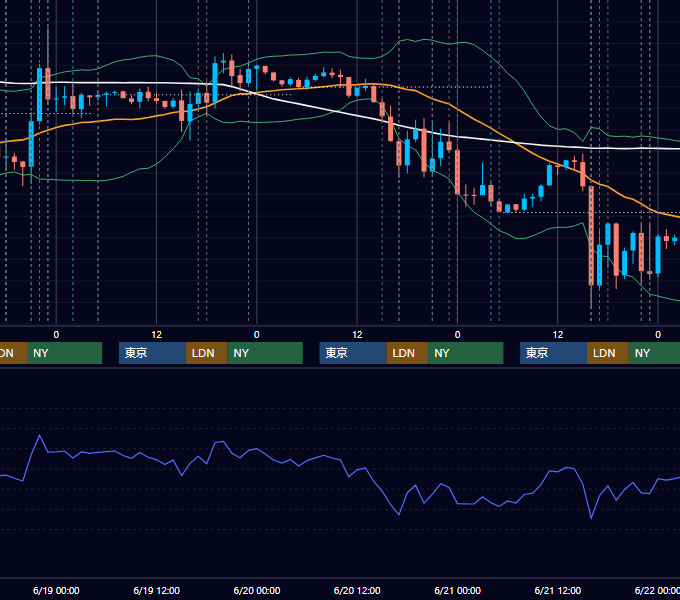680x600 pixels.
Task: Click the 6/21 12:00 time axis label
Action: point(558,590)
